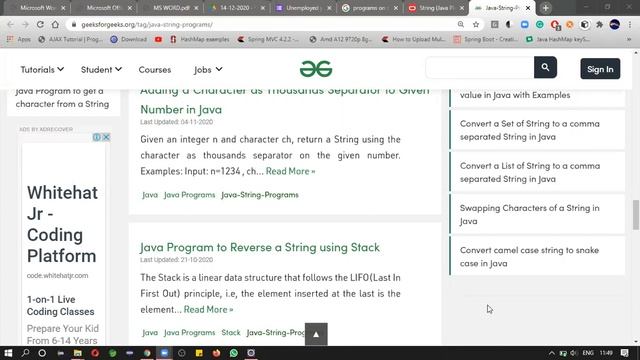The image size is (640, 360).
Task: Open the HashMap examples bookmark
Action: tap(200, 39)
